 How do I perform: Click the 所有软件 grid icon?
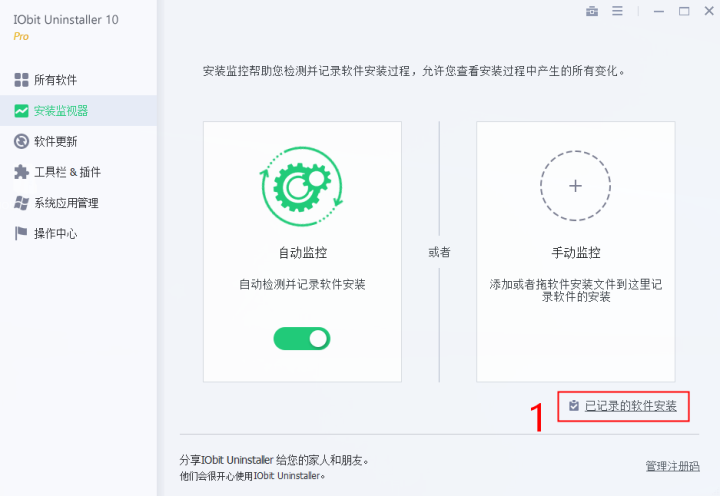tap(21, 79)
